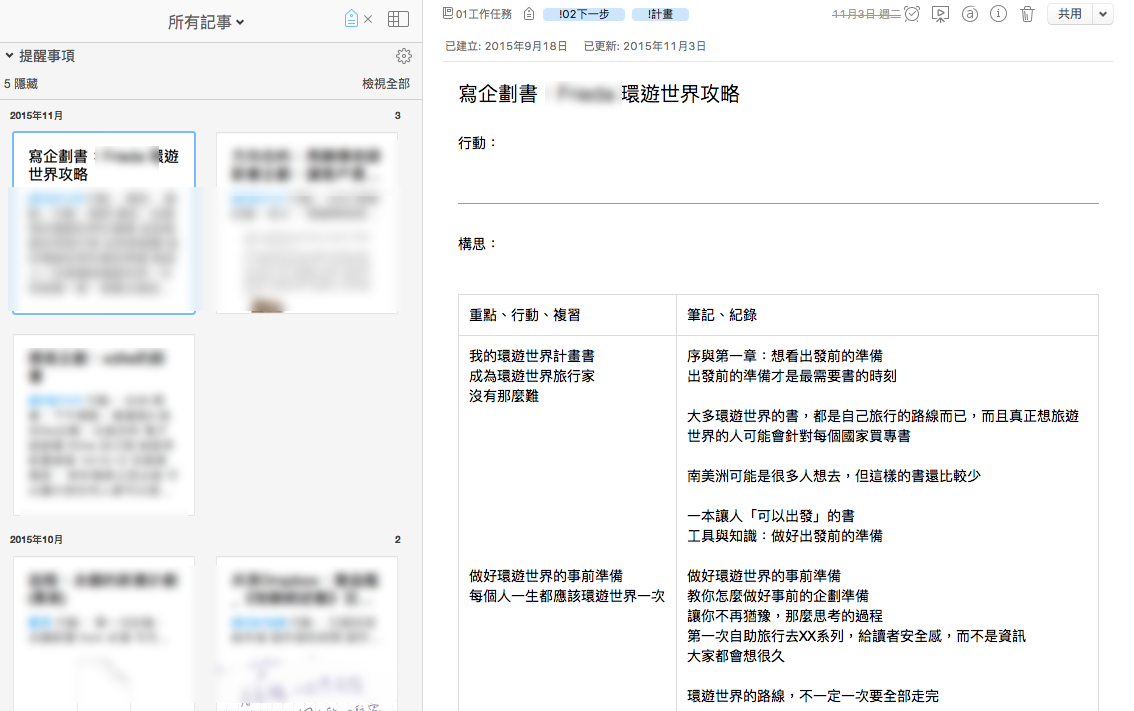Select the 寫企劃書 環遊世界攻略 note card
Viewport: 1134px width, 711px height.
(x=104, y=223)
